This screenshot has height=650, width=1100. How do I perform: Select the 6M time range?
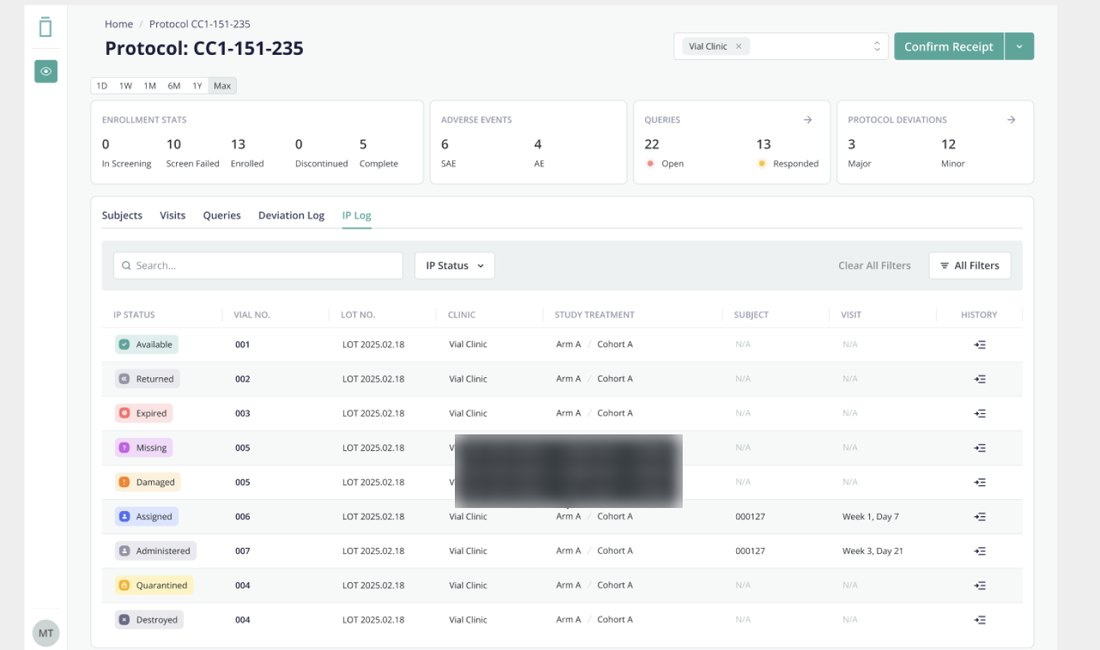pos(174,86)
